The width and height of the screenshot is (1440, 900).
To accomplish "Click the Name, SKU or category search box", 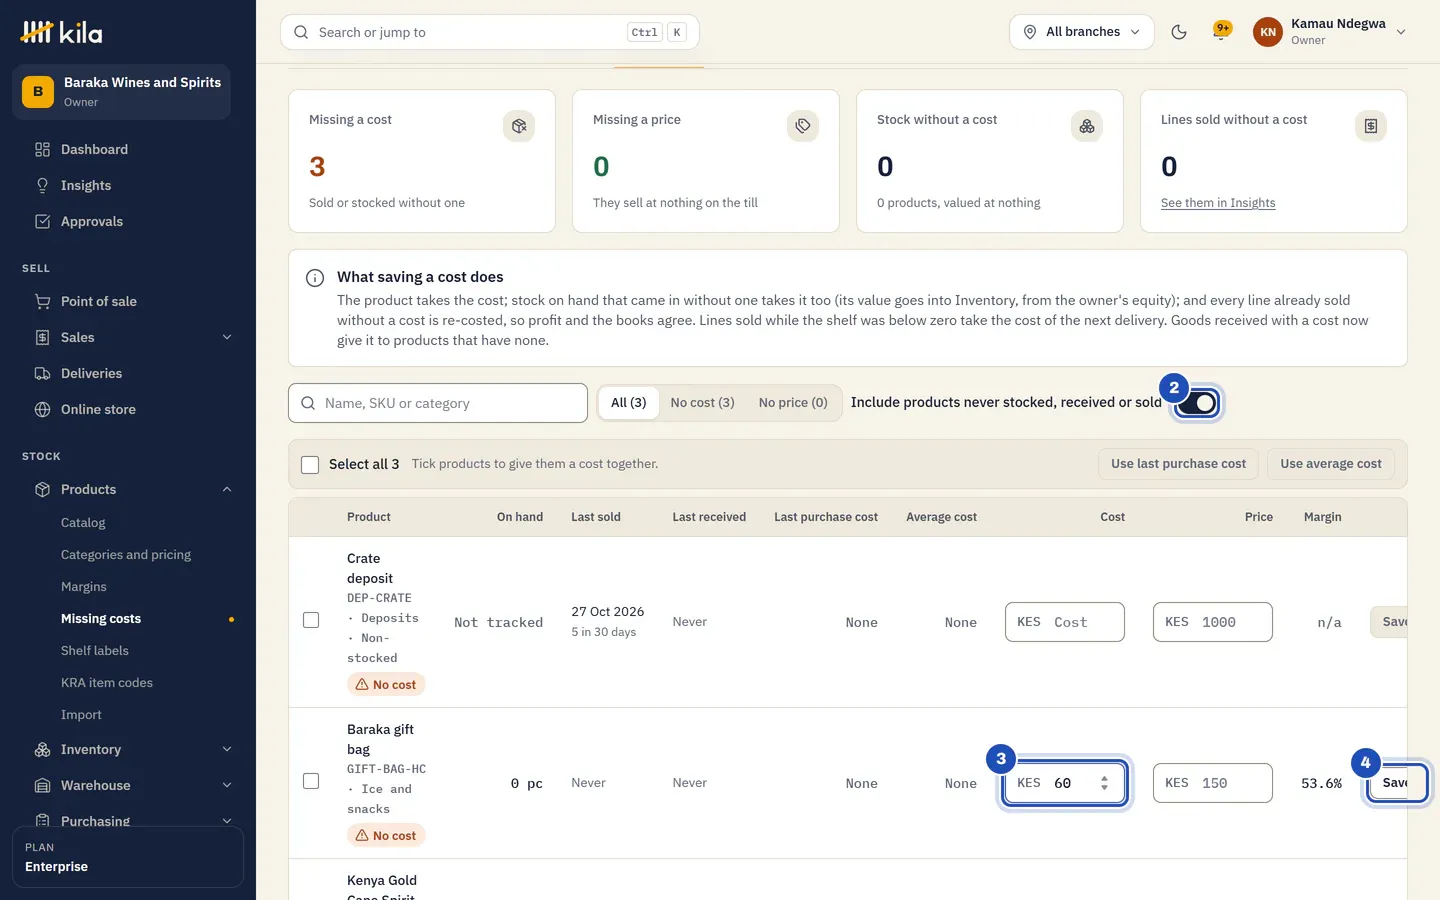I will [438, 403].
